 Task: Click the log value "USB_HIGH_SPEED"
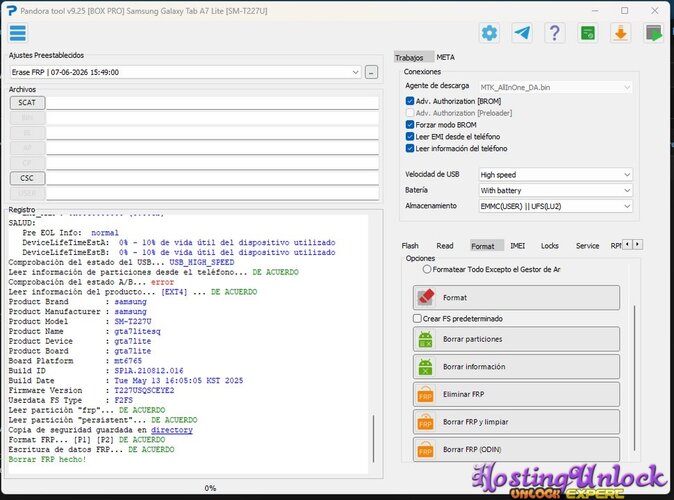[x=202, y=262]
